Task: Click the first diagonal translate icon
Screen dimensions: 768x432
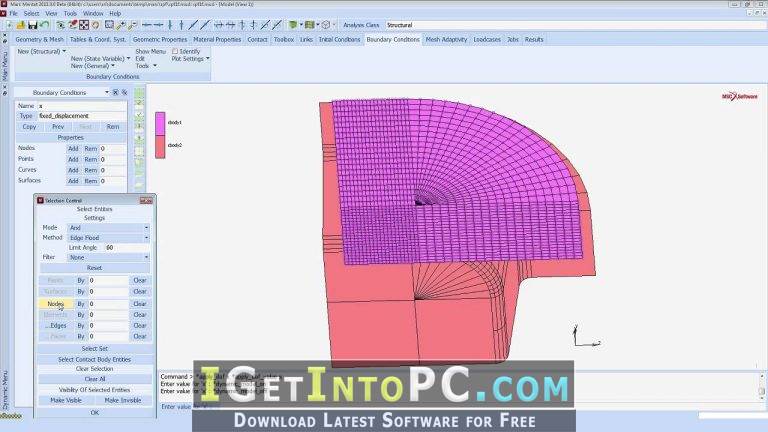Action: coord(193,24)
